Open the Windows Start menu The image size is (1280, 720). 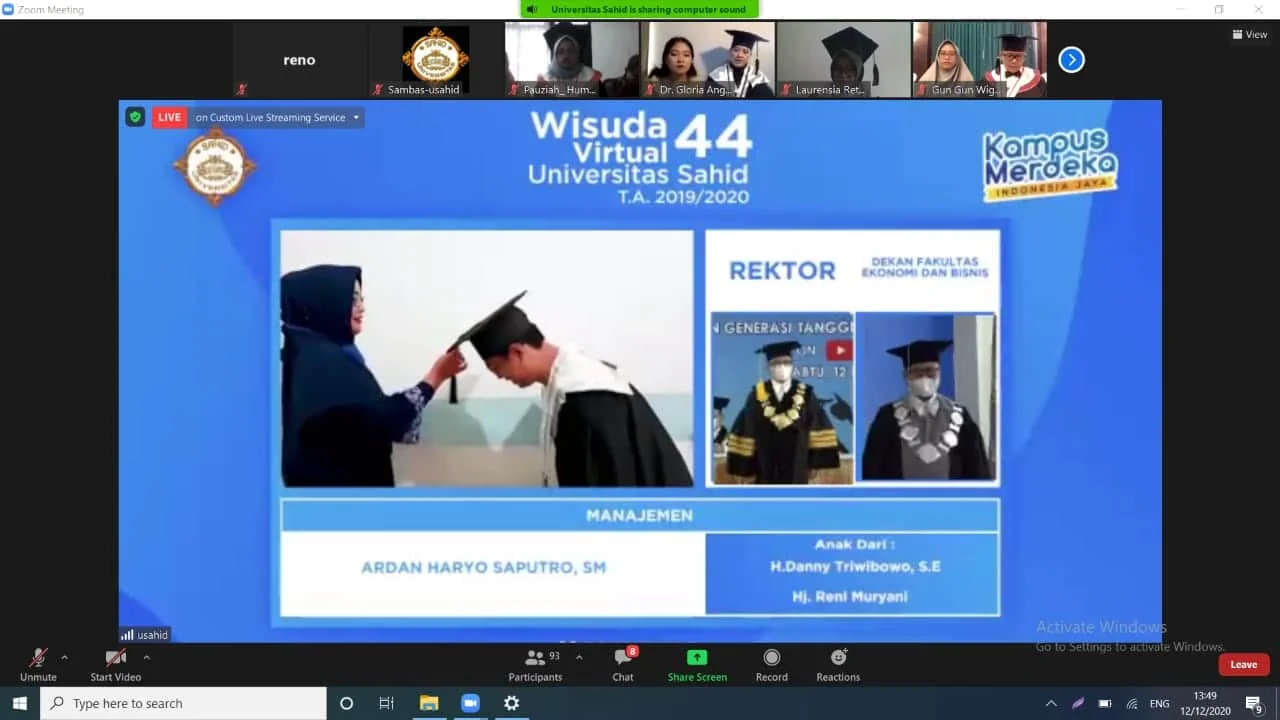click(20, 703)
